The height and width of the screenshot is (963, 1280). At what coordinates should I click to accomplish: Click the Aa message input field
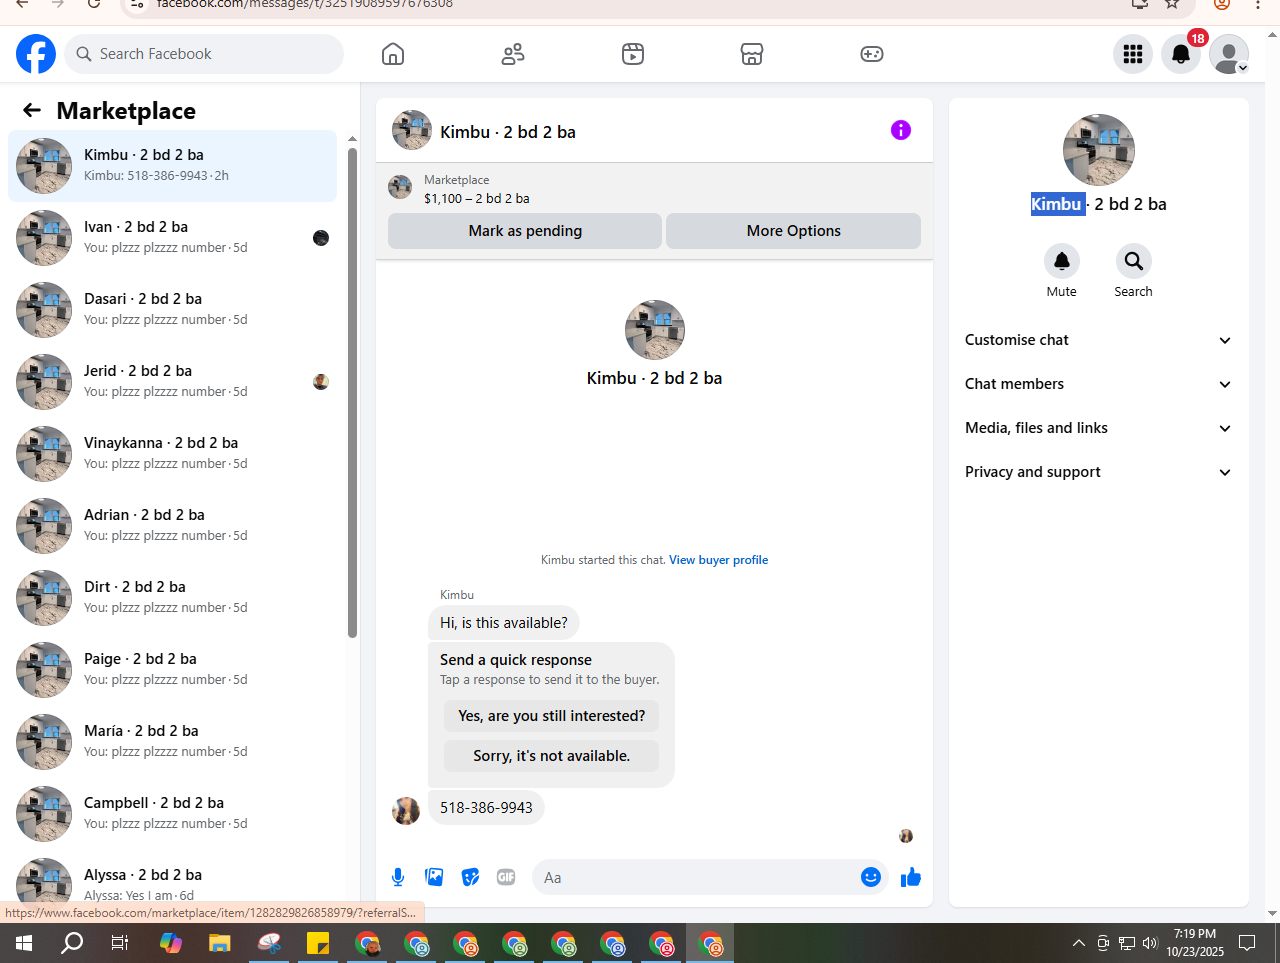694,877
